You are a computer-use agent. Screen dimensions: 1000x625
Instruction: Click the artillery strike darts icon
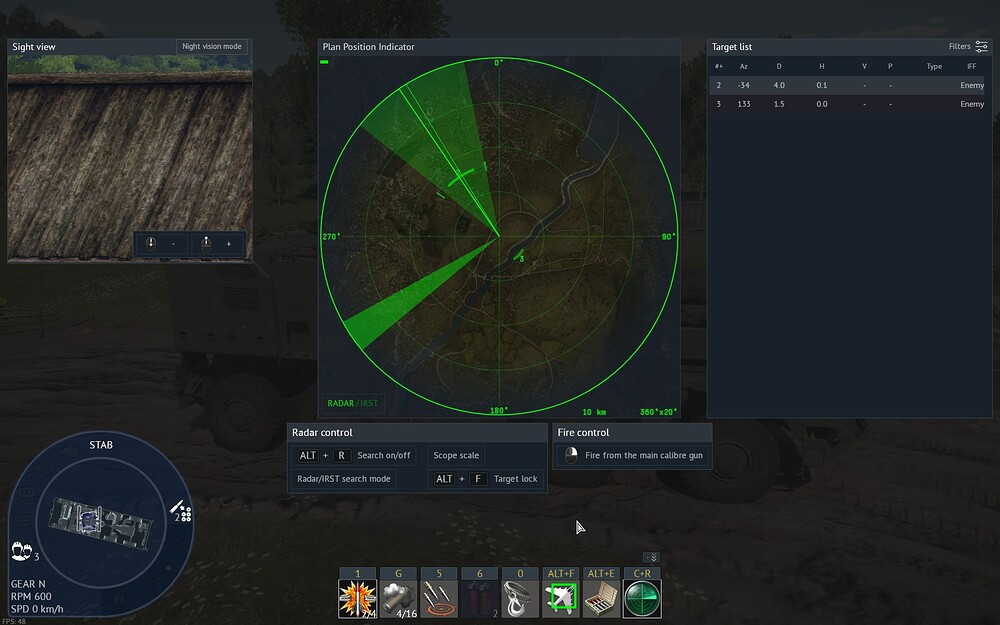click(439, 599)
